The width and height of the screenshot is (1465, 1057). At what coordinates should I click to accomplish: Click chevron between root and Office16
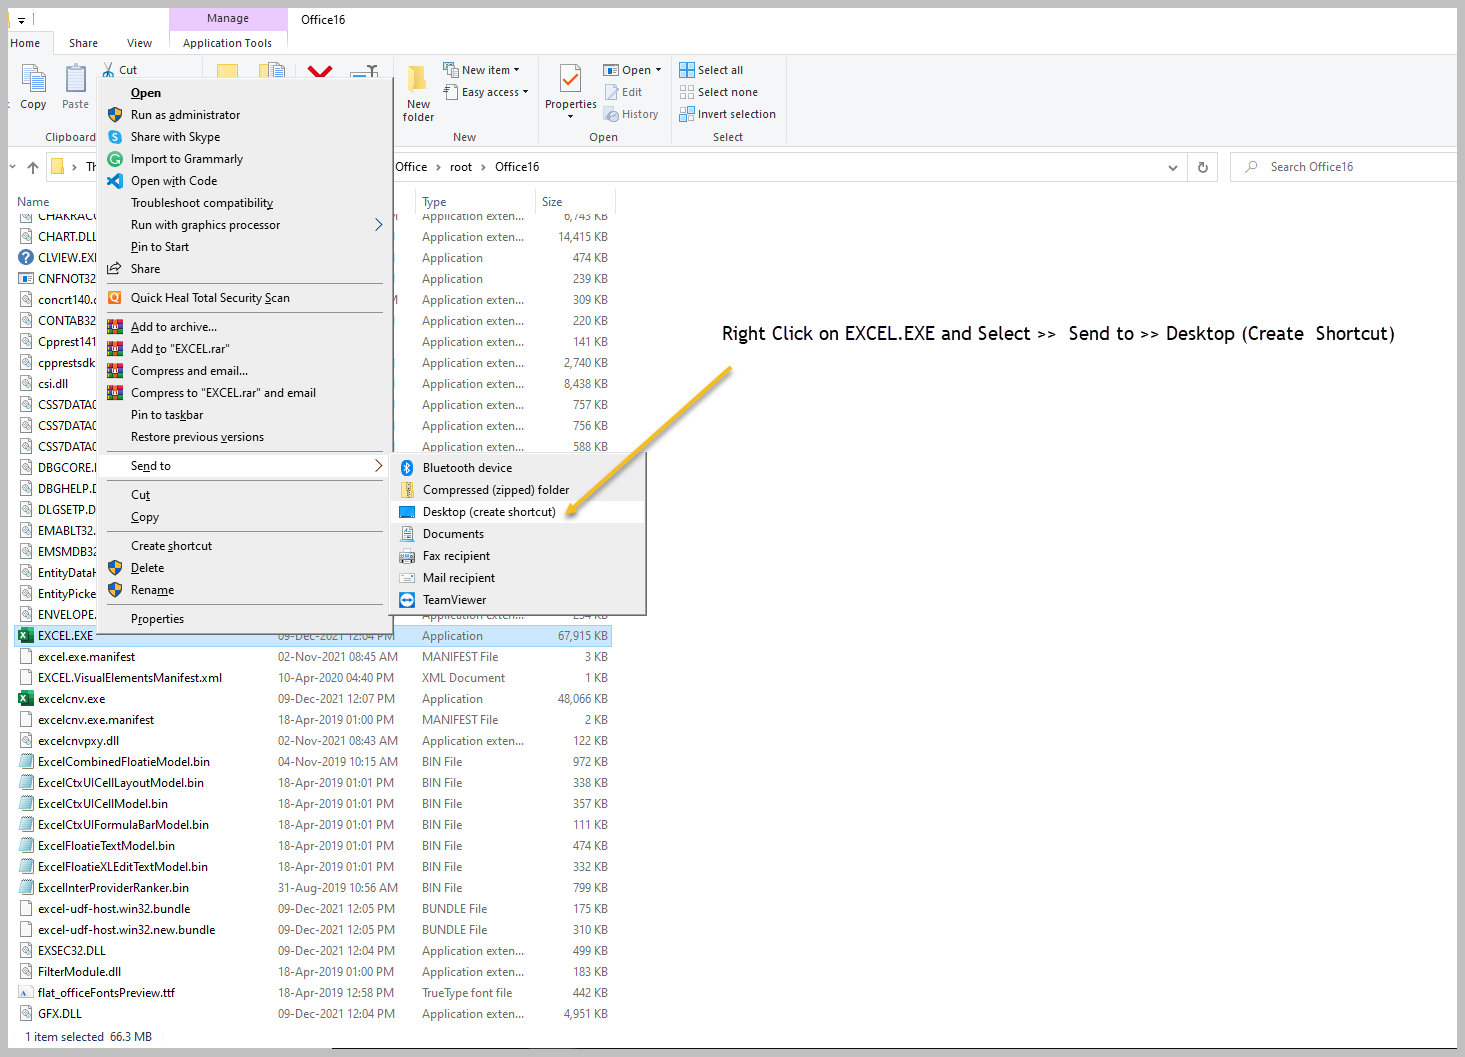[483, 167]
